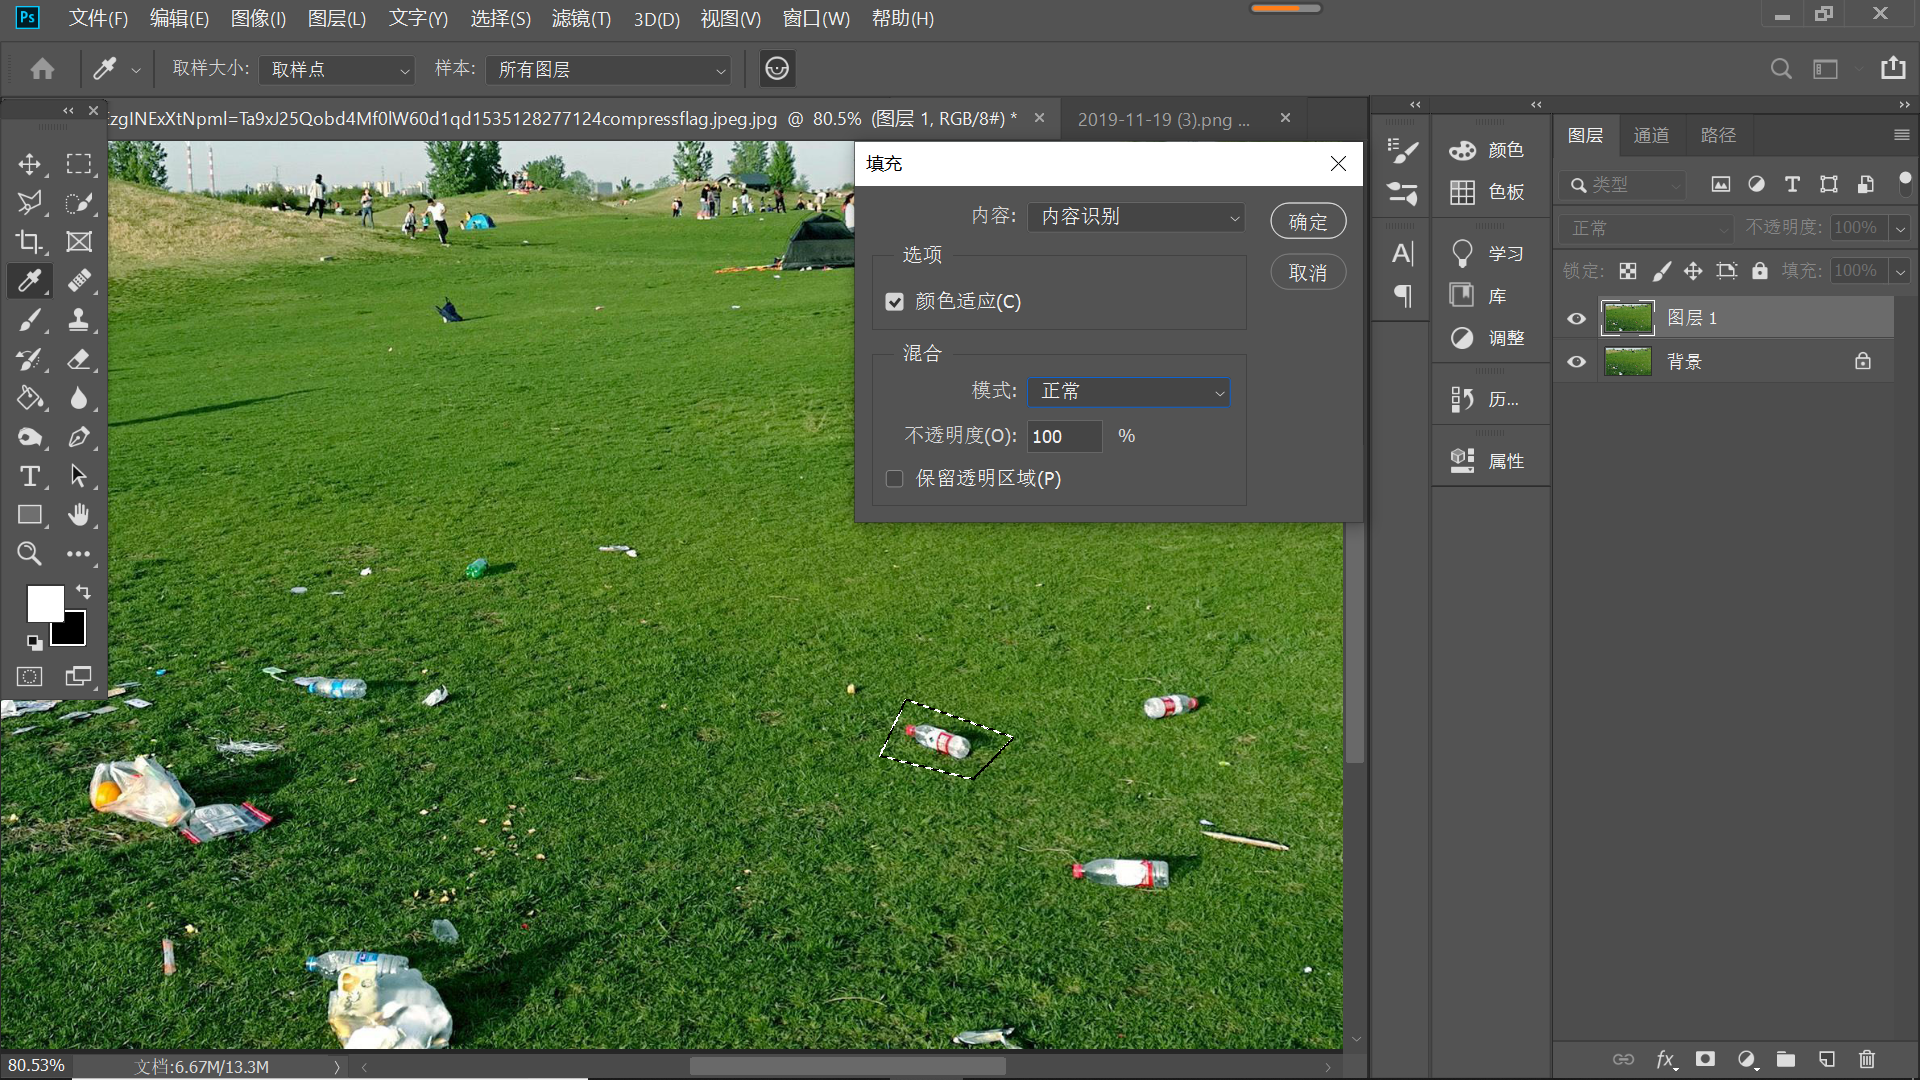Viewport: 1920px width, 1080px height.
Task: Open the 类型 layer filter dropdown
Action: pyautogui.click(x=1622, y=185)
